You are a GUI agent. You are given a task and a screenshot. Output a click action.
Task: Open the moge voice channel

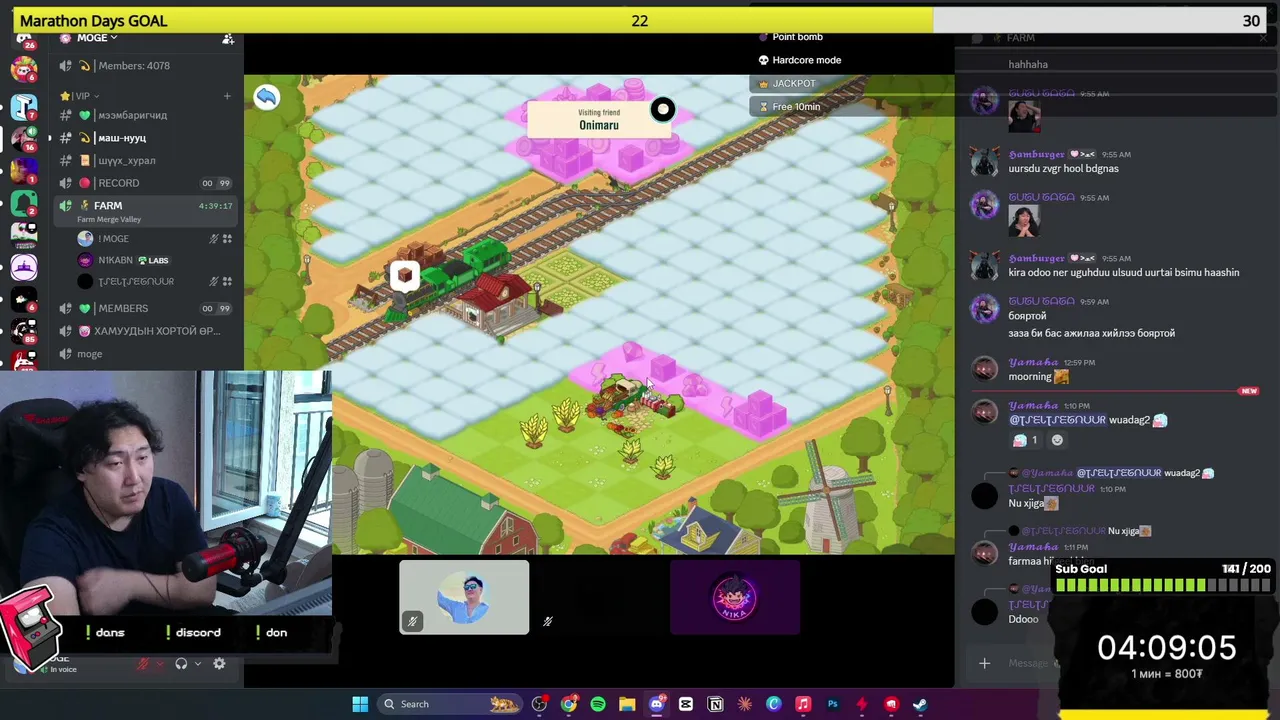pos(90,354)
